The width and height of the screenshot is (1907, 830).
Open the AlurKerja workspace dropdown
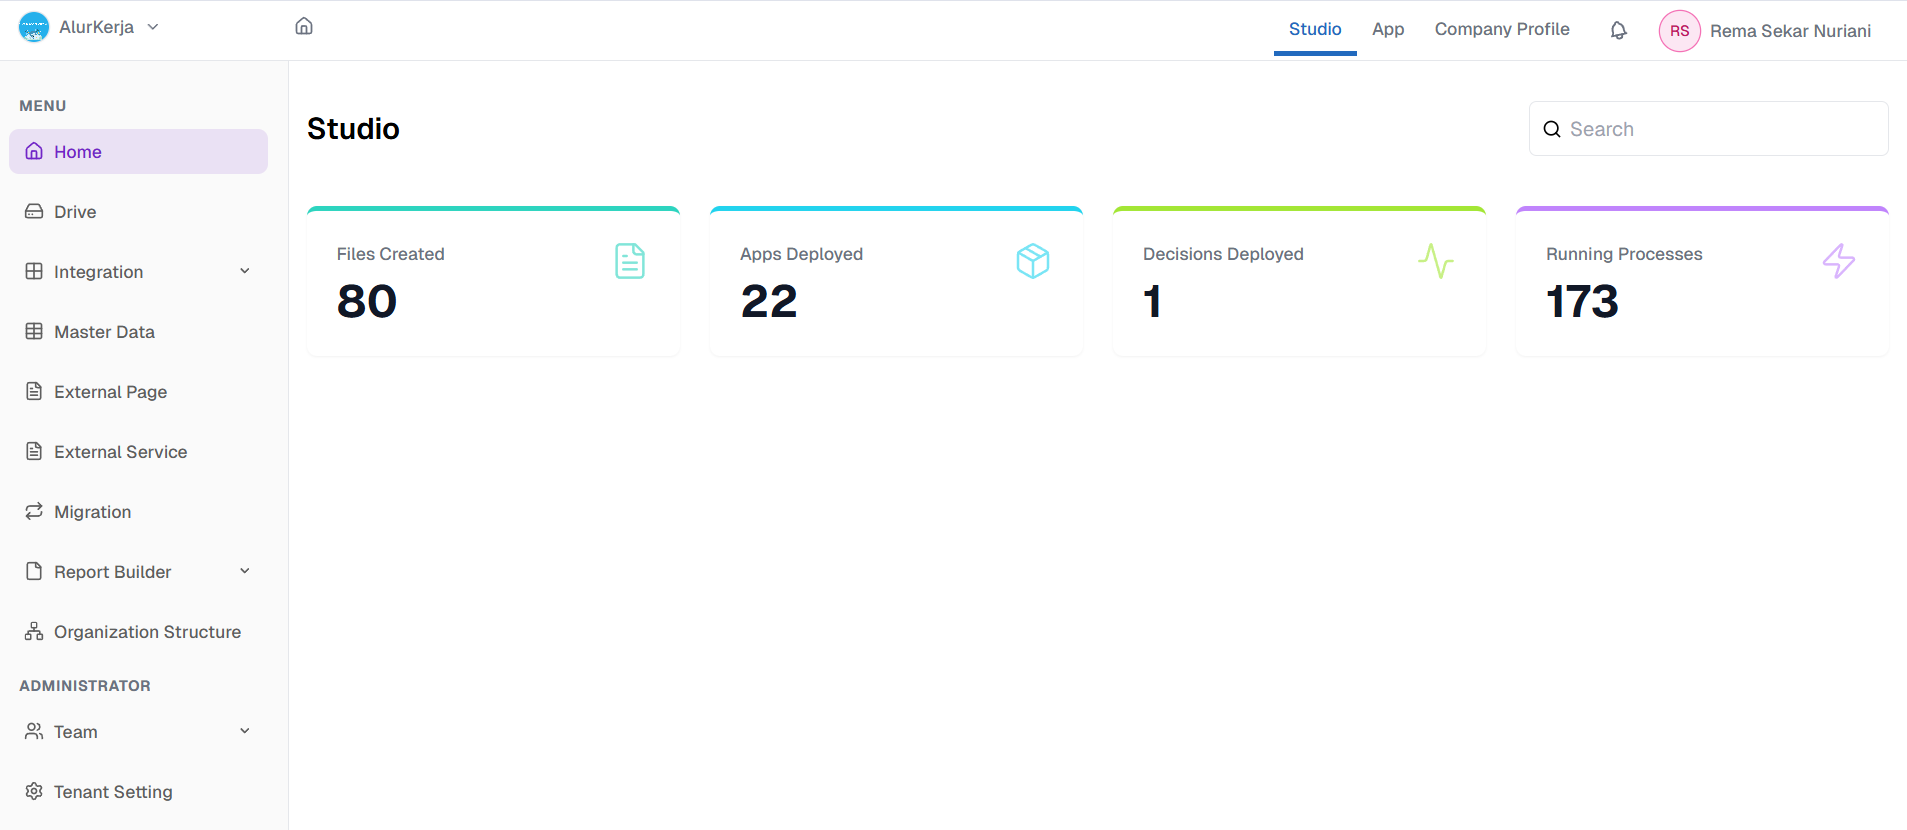click(x=153, y=27)
